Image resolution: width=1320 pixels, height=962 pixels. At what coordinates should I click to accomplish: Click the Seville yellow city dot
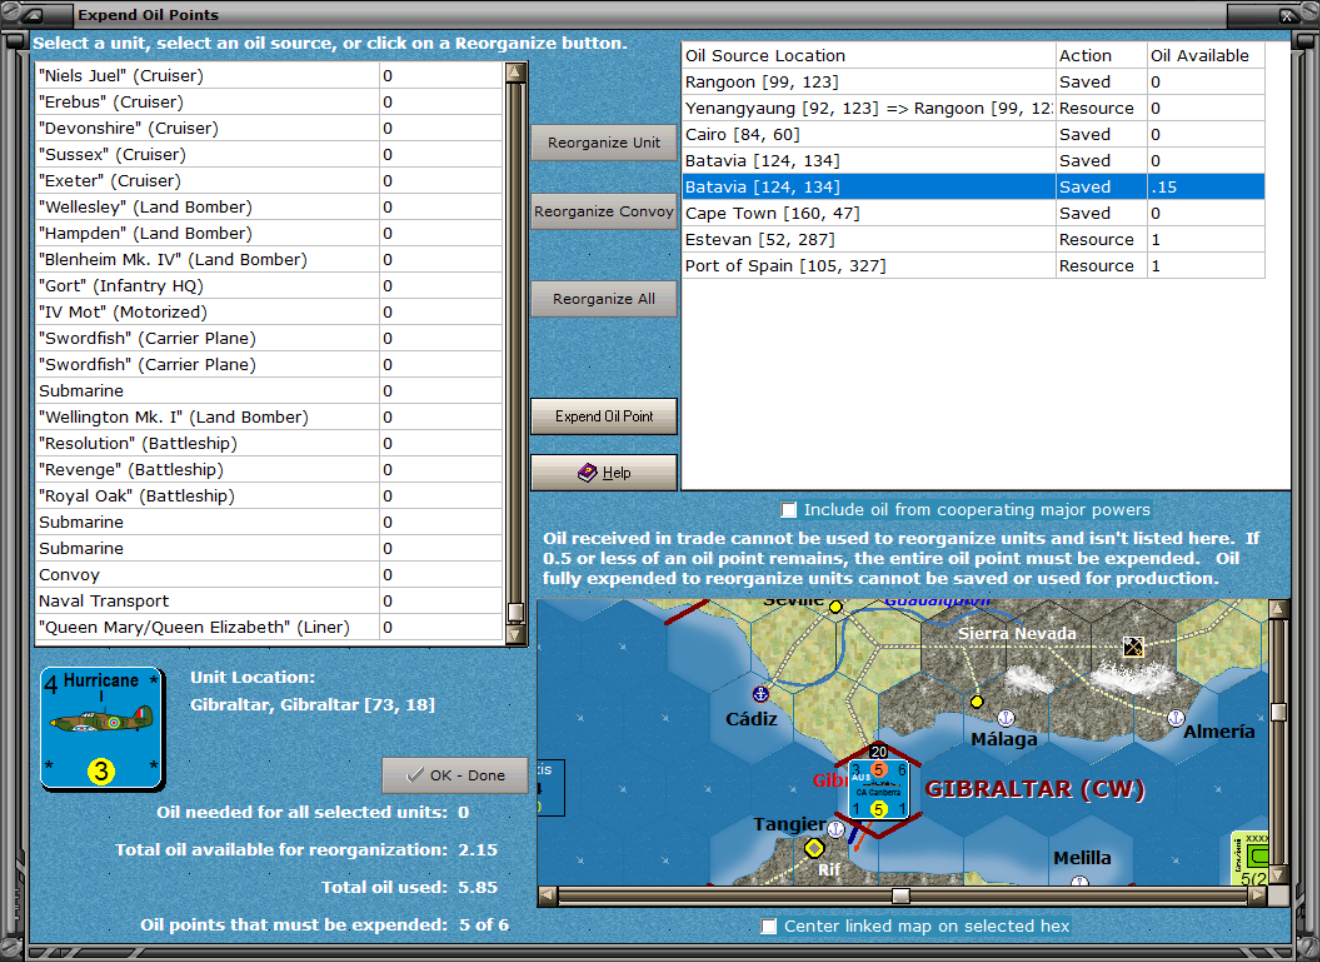[x=836, y=606]
